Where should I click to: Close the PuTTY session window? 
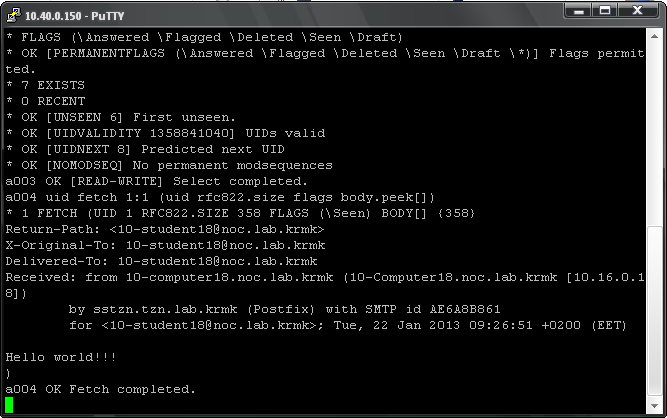[x=638, y=11]
